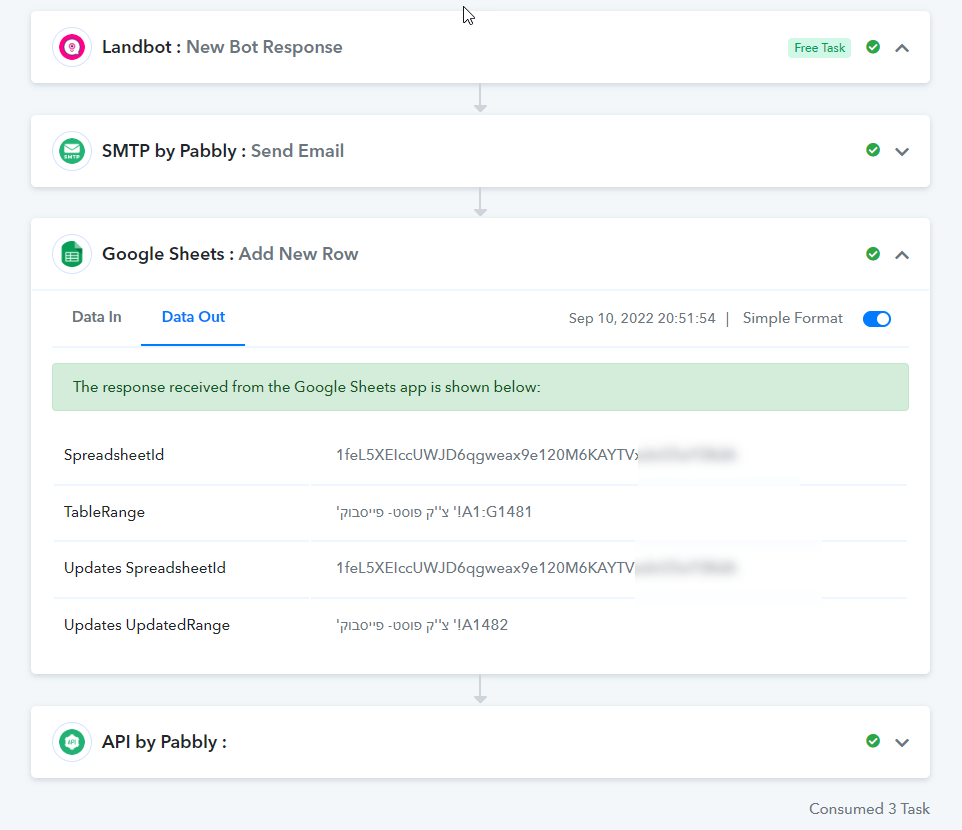962x830 pixels.
Task: Switch to the Data In tab
Action: tap(97, 317)
